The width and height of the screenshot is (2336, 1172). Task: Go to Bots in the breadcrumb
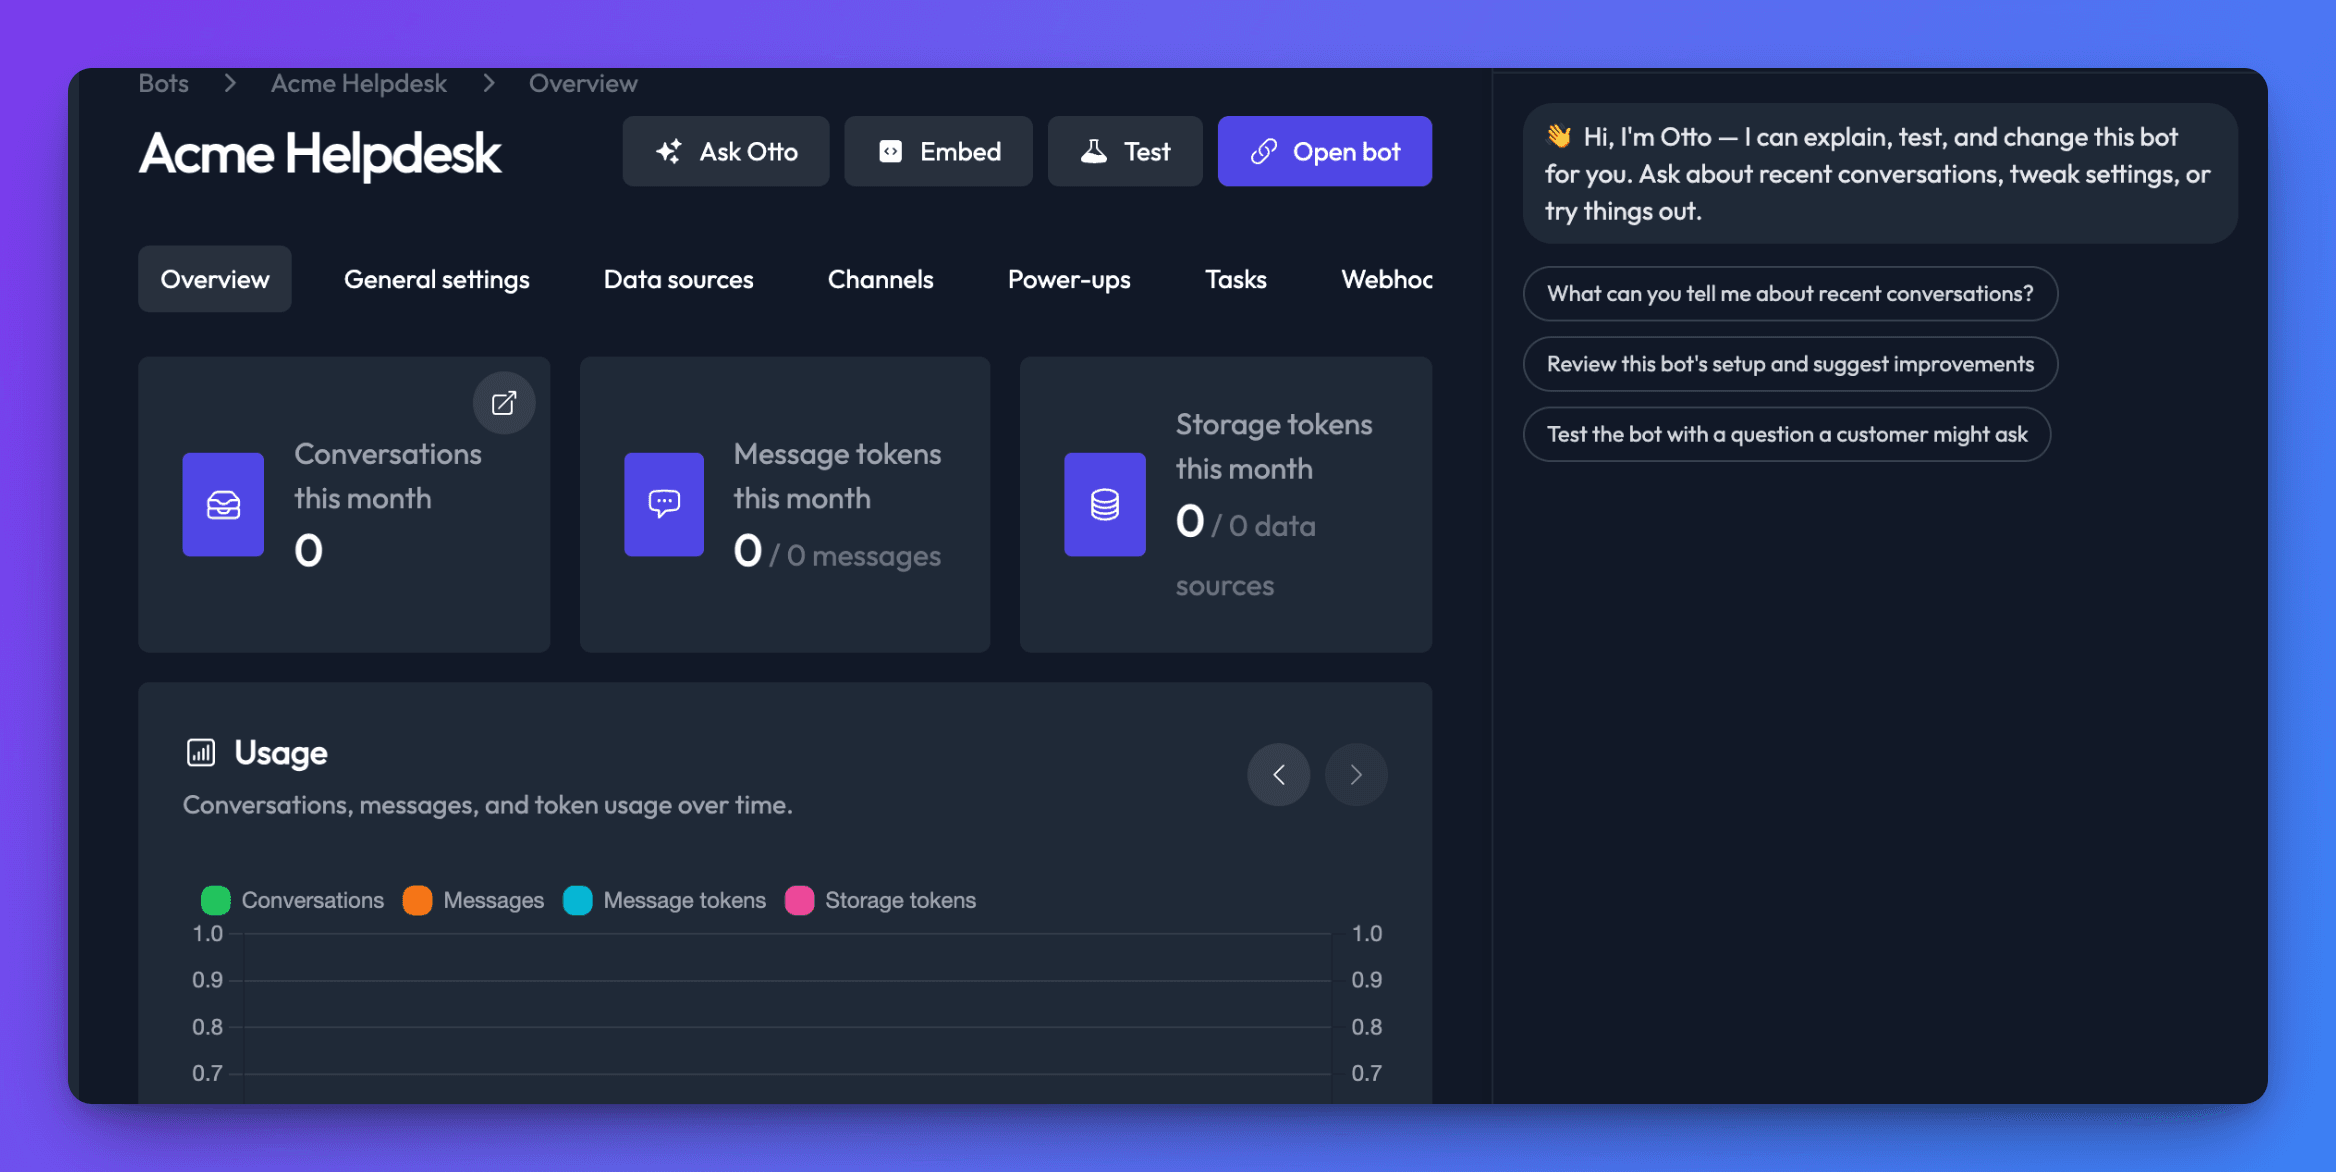pyautogui.click(x=163, y=83)
